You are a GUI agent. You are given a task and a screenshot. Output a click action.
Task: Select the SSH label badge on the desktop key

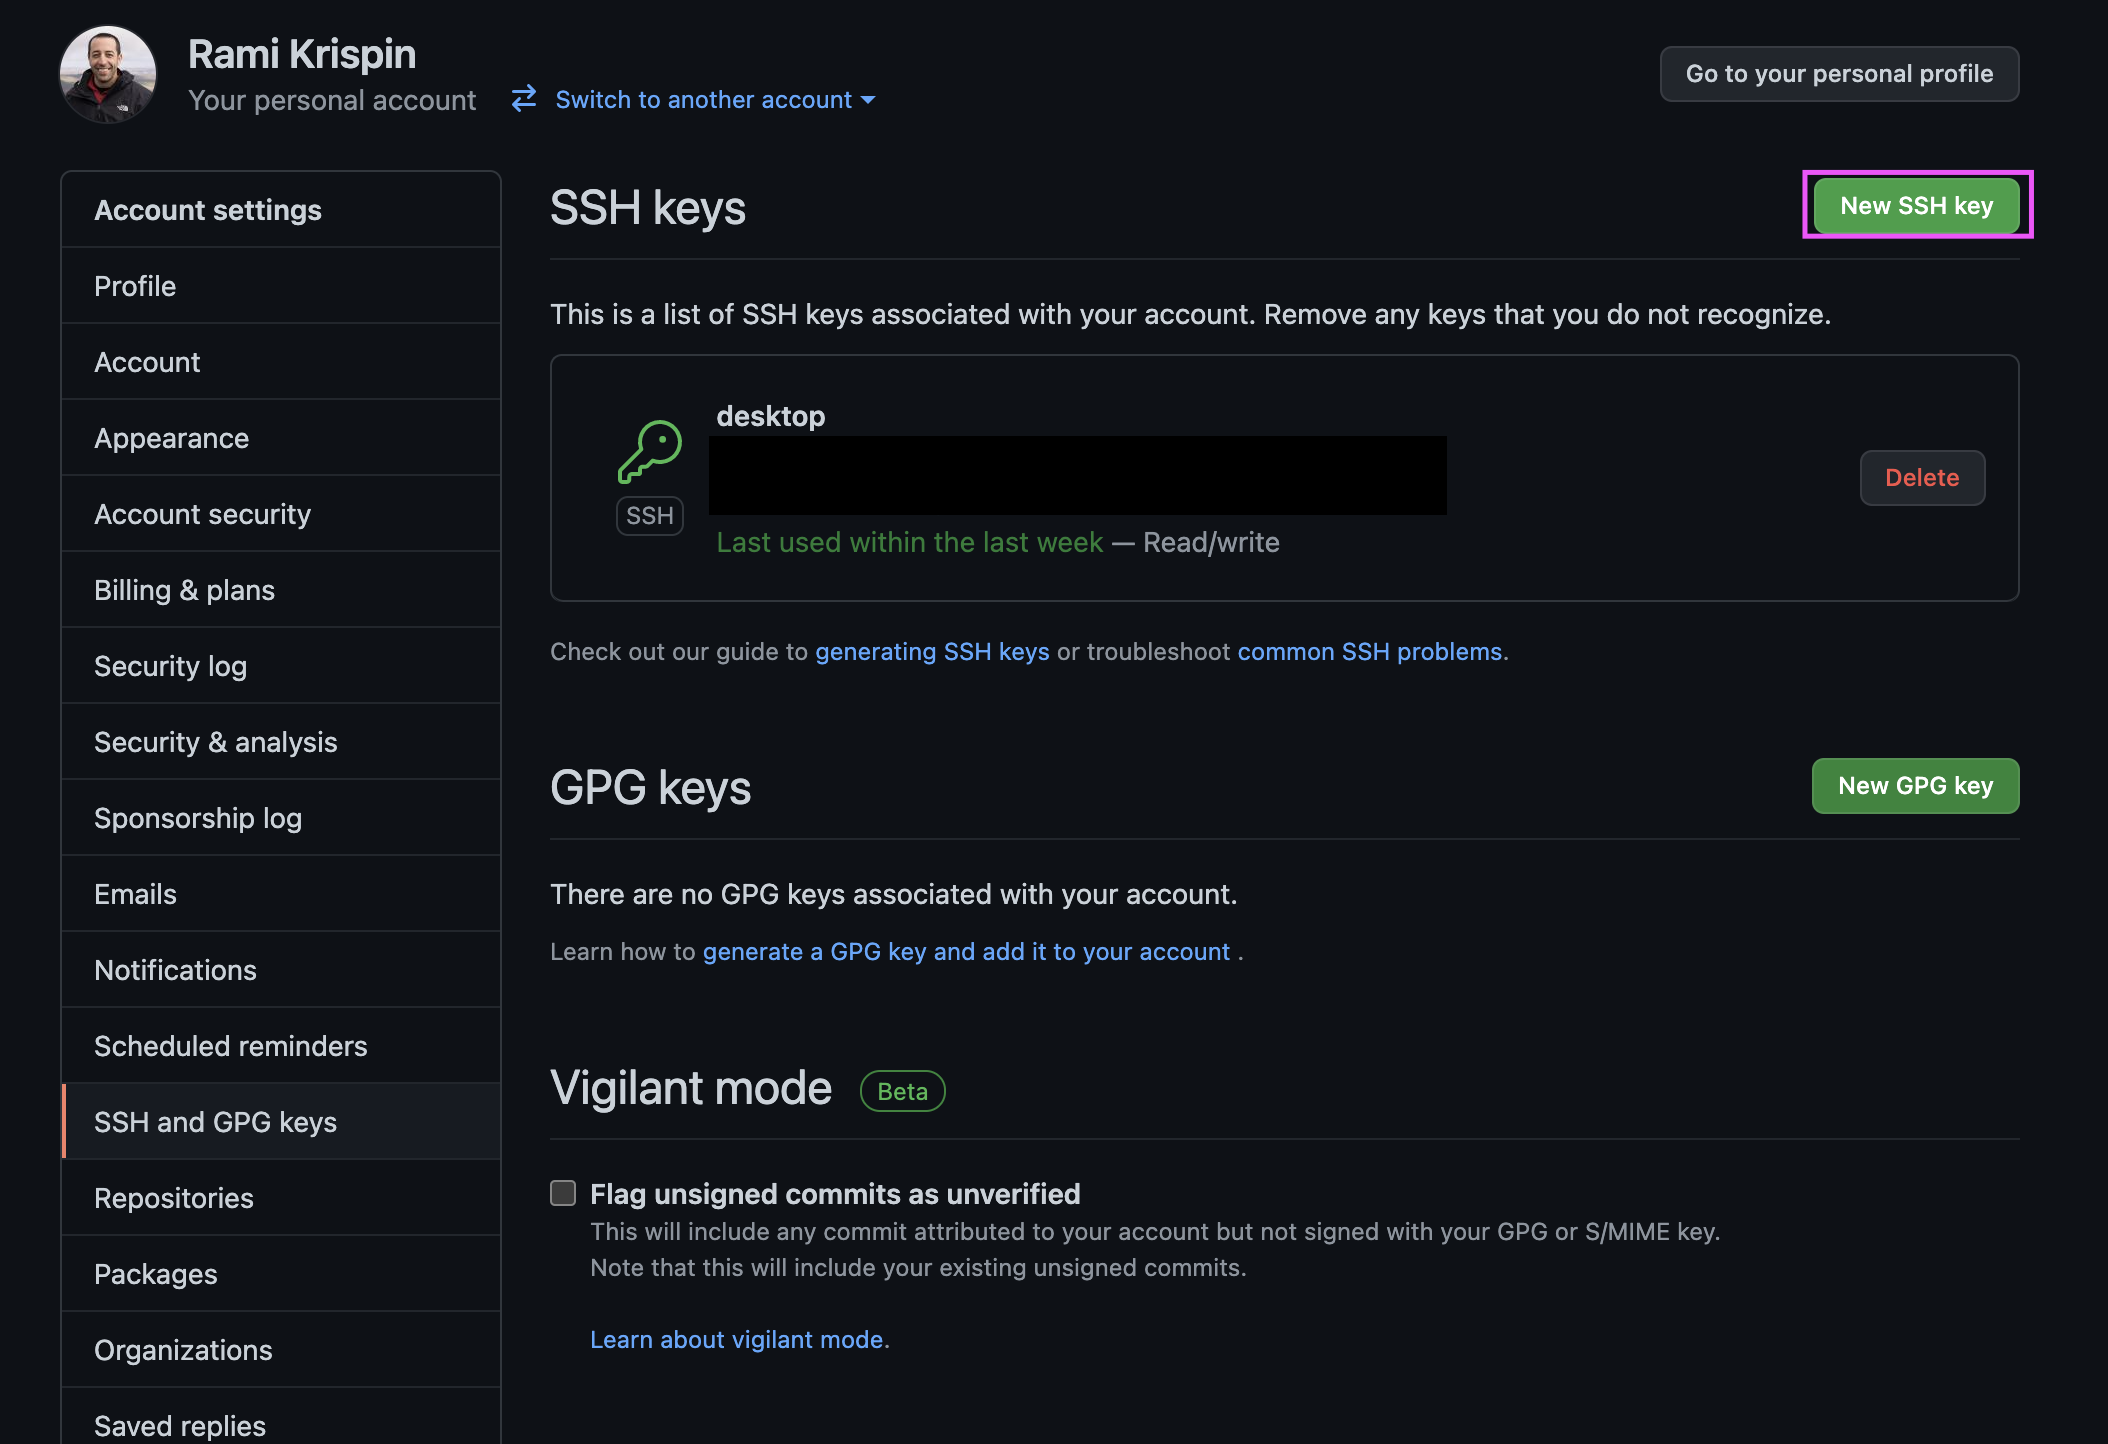(649, 515)
